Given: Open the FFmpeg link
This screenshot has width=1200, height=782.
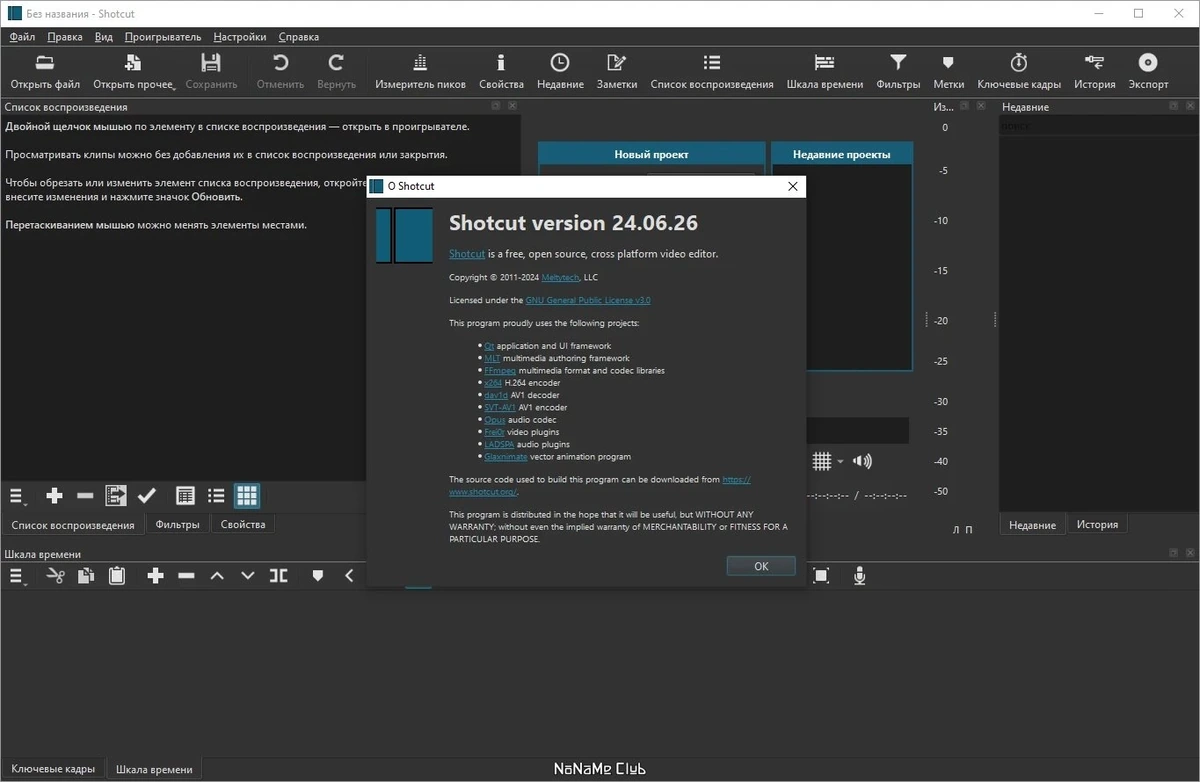Looking at the screenshot, I should [x=500, y=370].
